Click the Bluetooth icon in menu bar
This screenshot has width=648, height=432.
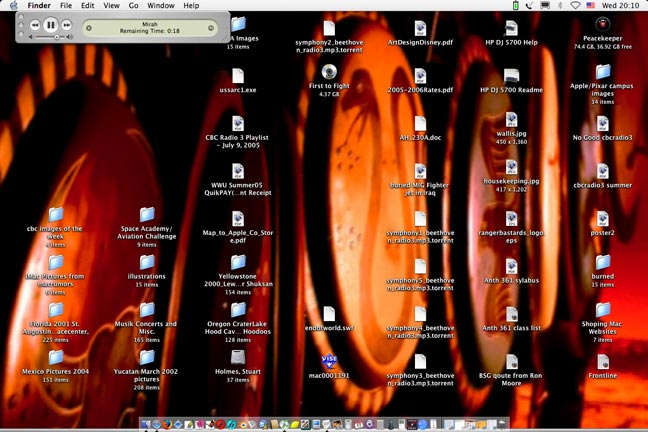click(560, 5)
